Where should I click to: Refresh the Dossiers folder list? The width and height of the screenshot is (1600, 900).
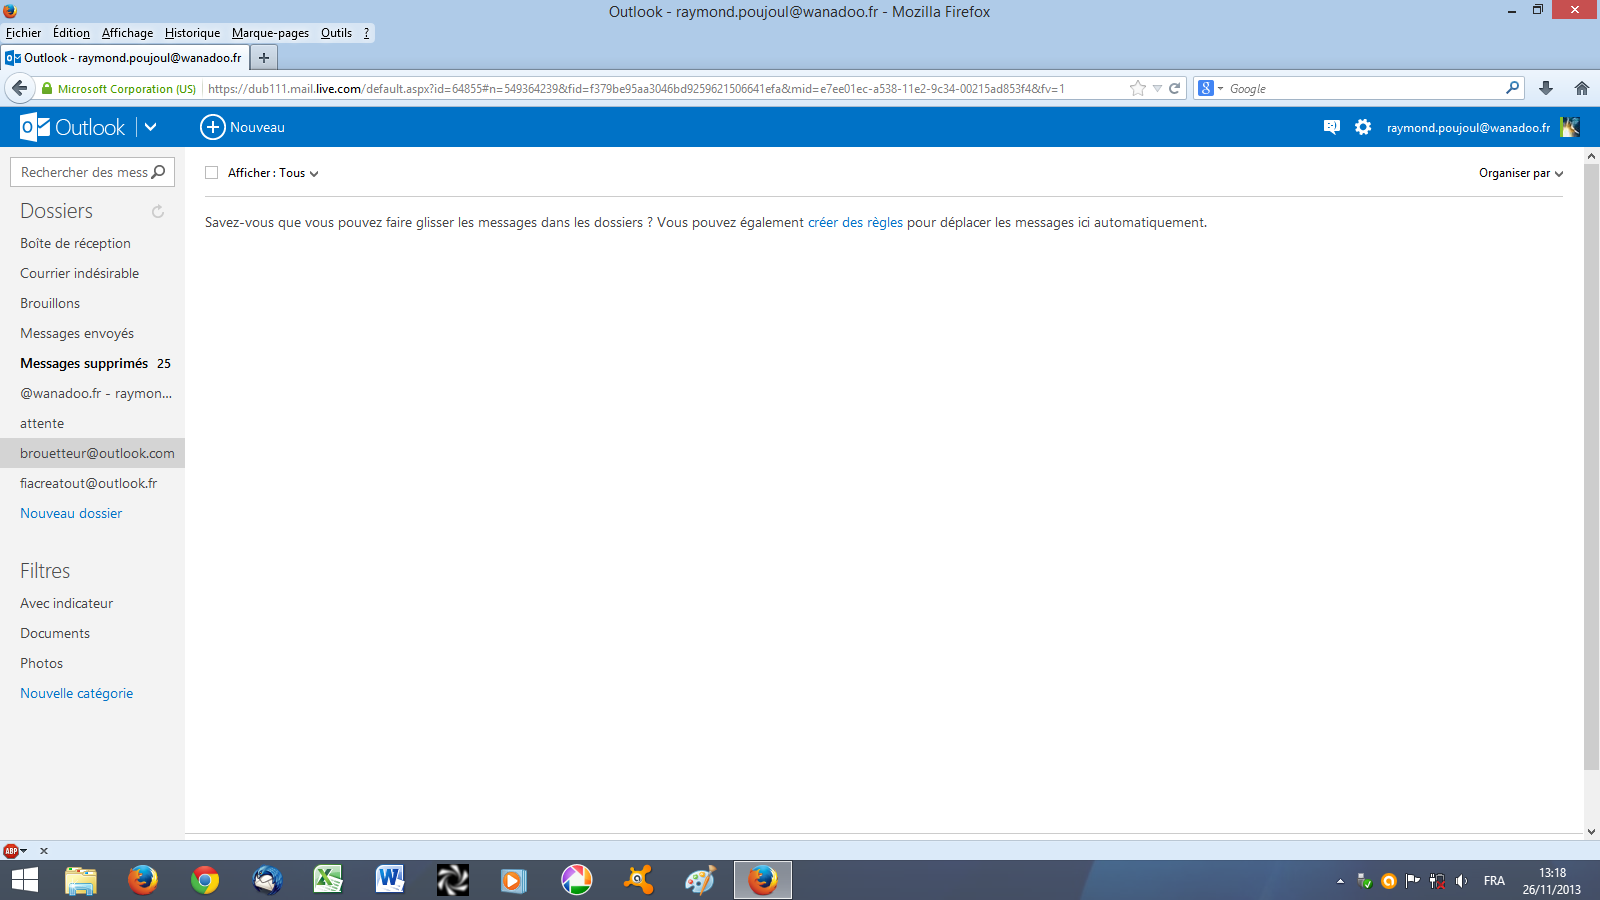point(158,211)
